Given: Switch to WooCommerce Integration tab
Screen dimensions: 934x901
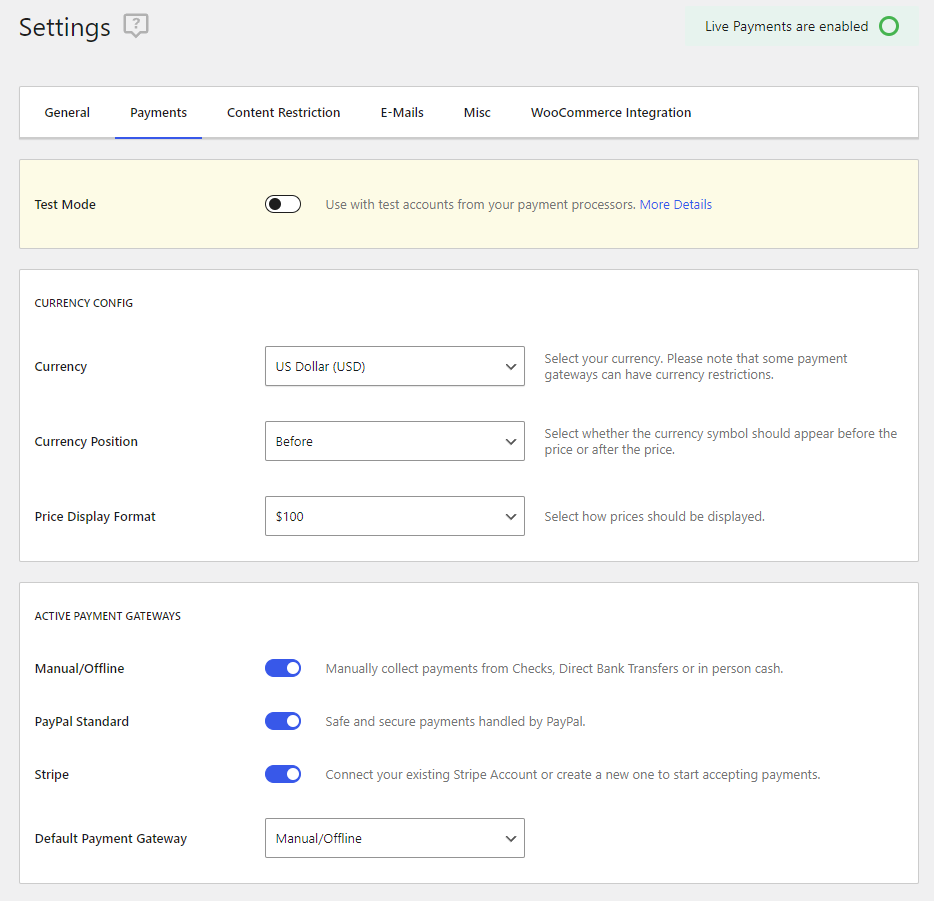Looking at the screenshot, I should (611, 113).
